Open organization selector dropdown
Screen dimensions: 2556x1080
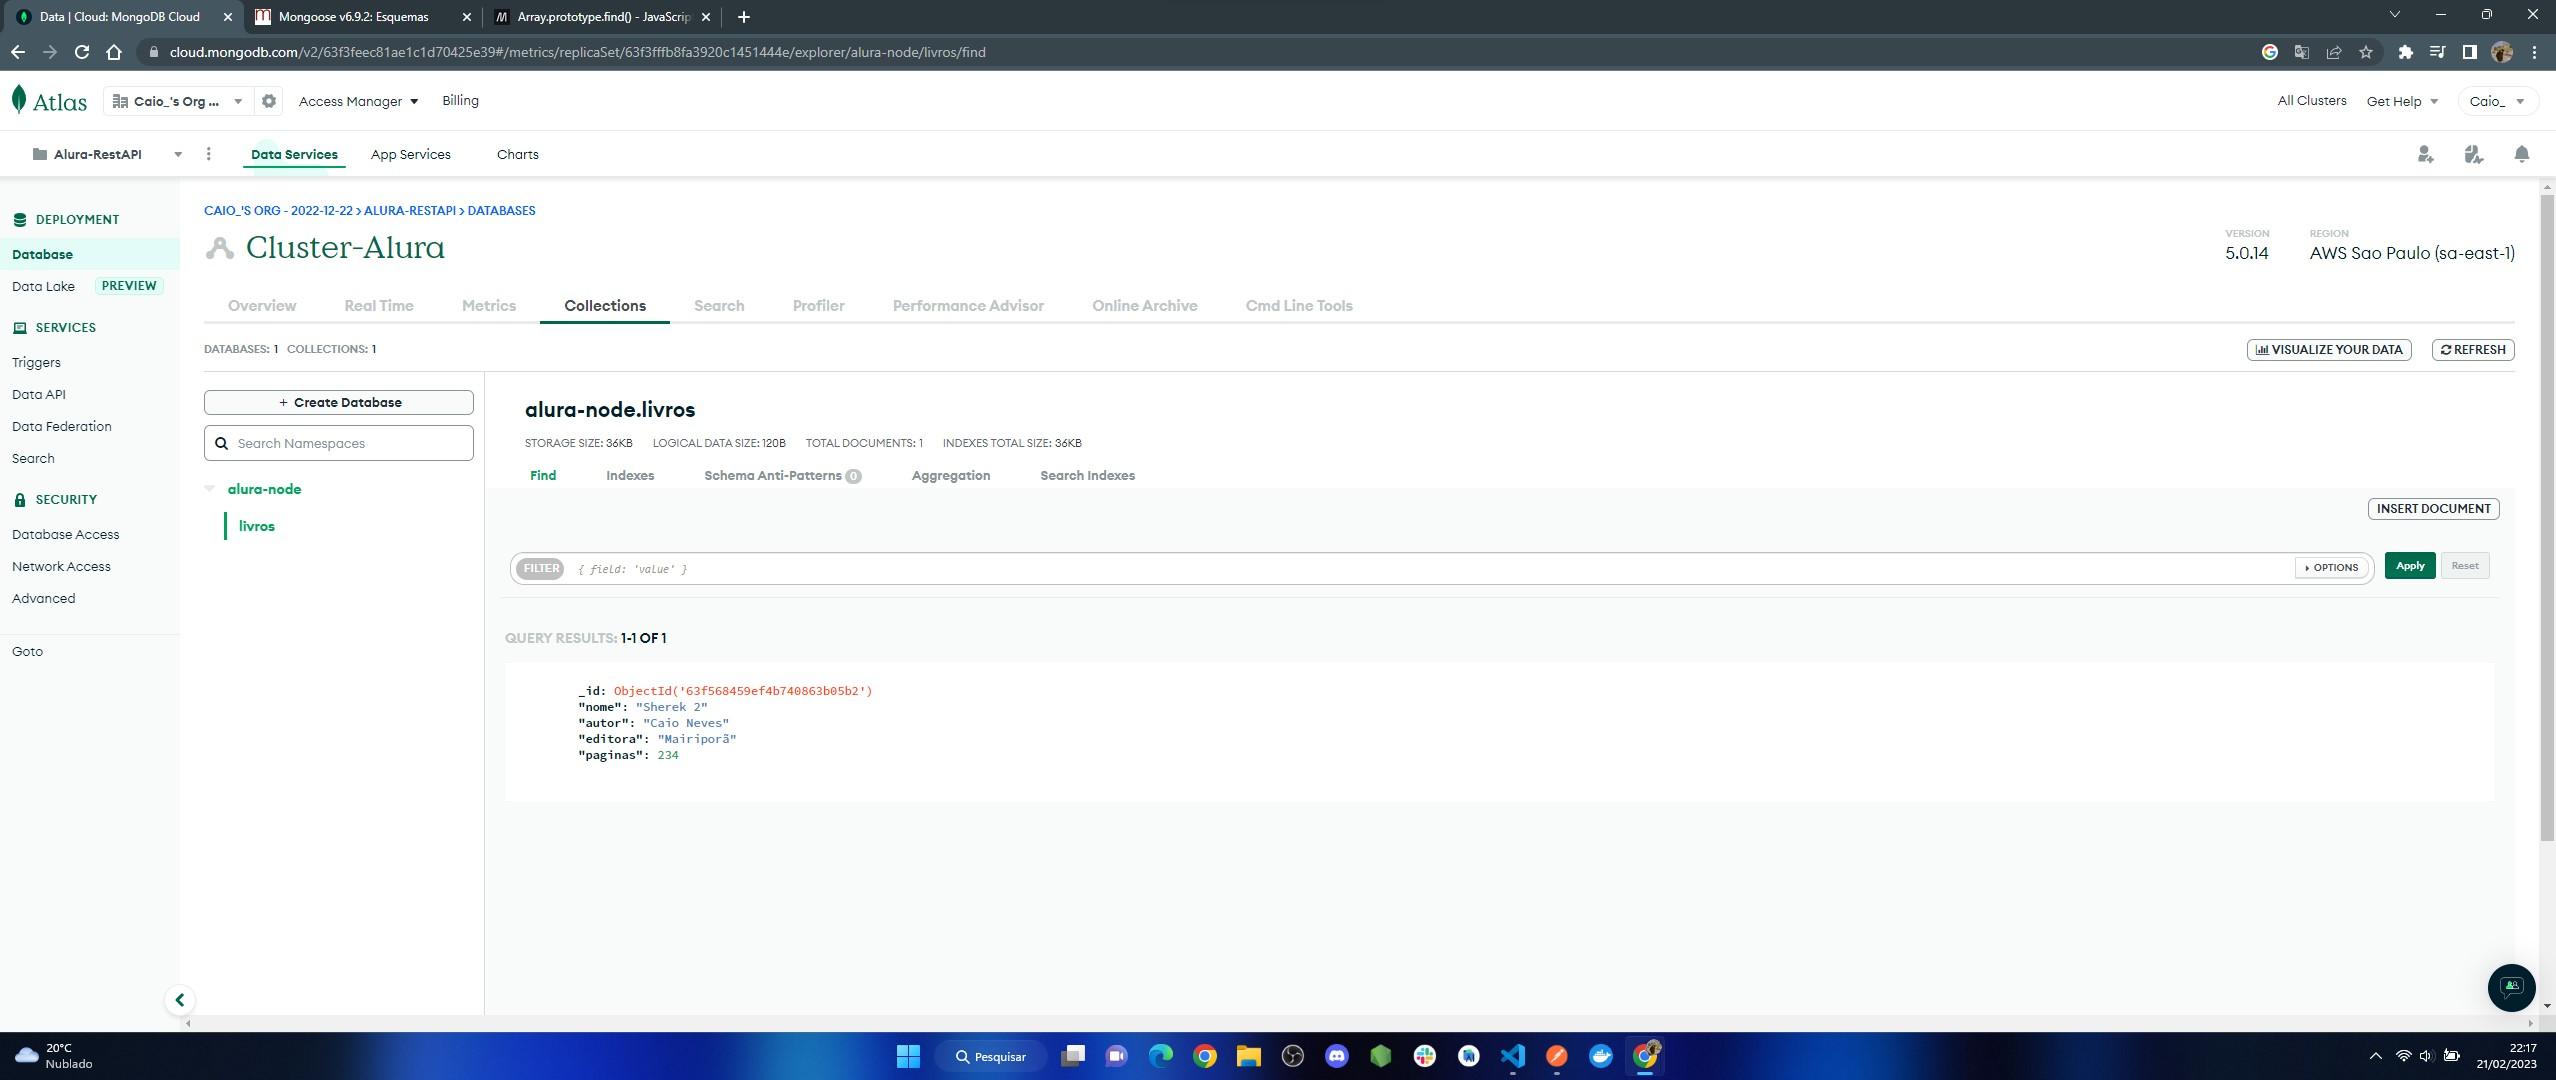click(178, 101)
